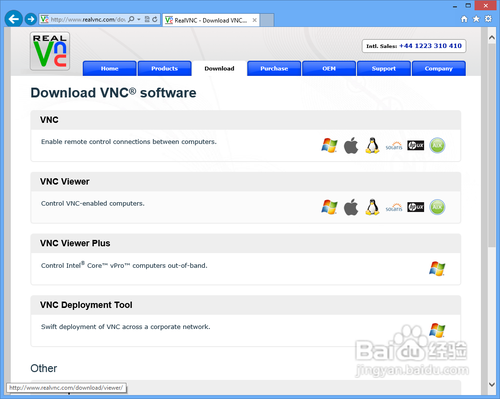Open browser tools gear icon
500x399 pixels.
488,19
